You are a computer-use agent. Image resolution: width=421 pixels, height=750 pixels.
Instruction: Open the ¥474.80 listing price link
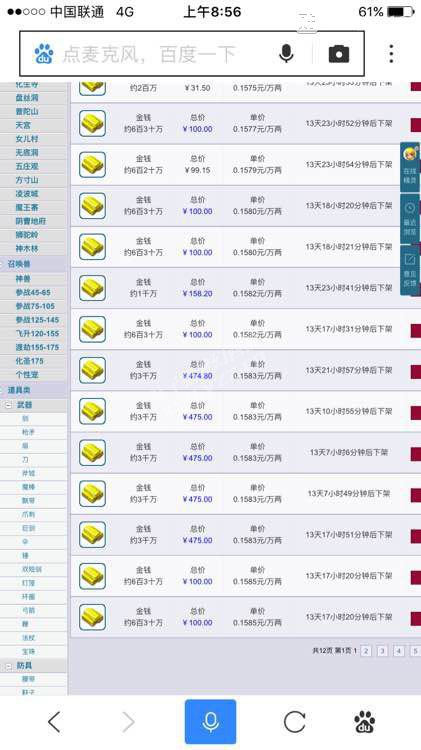pos(198,376)
